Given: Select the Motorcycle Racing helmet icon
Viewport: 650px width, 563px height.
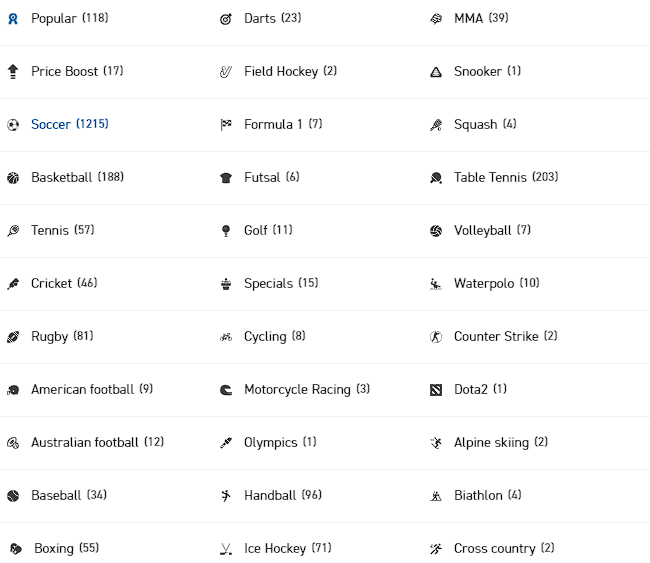Looking at the screenshot, I should point(226,390).
